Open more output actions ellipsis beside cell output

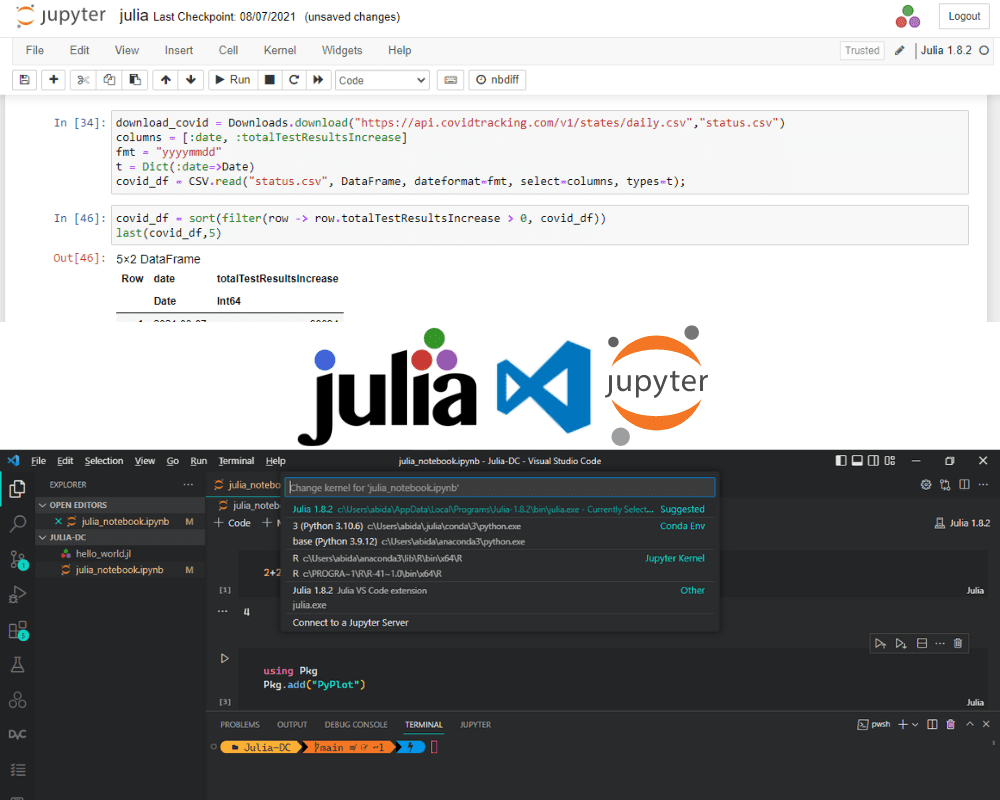coord(223,611)
